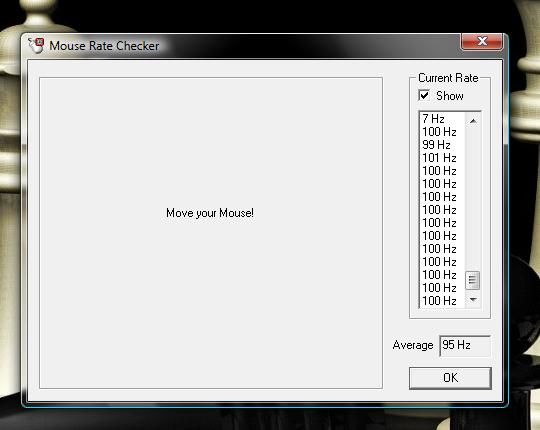Close the Mouse Rate Checker window
540x430 pixels.
coord(481,42)
